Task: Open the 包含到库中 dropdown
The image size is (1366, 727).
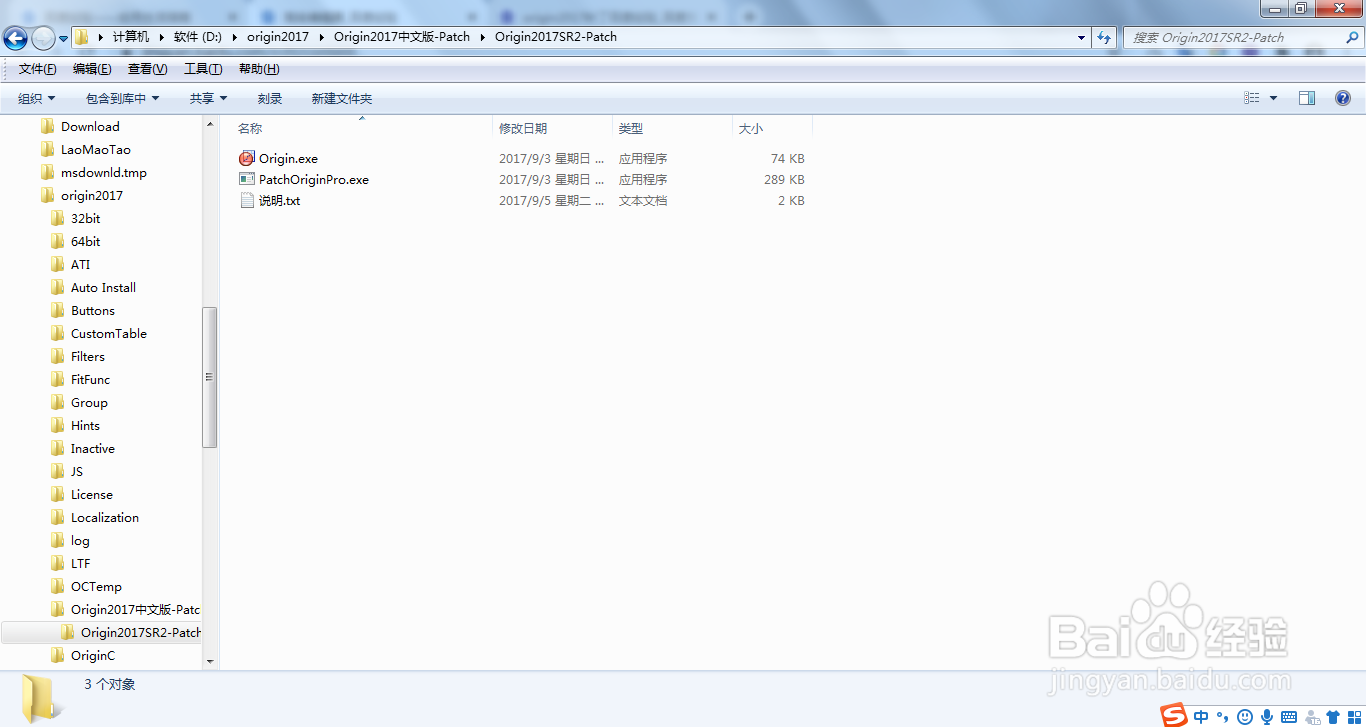Action: coord(122,98)
